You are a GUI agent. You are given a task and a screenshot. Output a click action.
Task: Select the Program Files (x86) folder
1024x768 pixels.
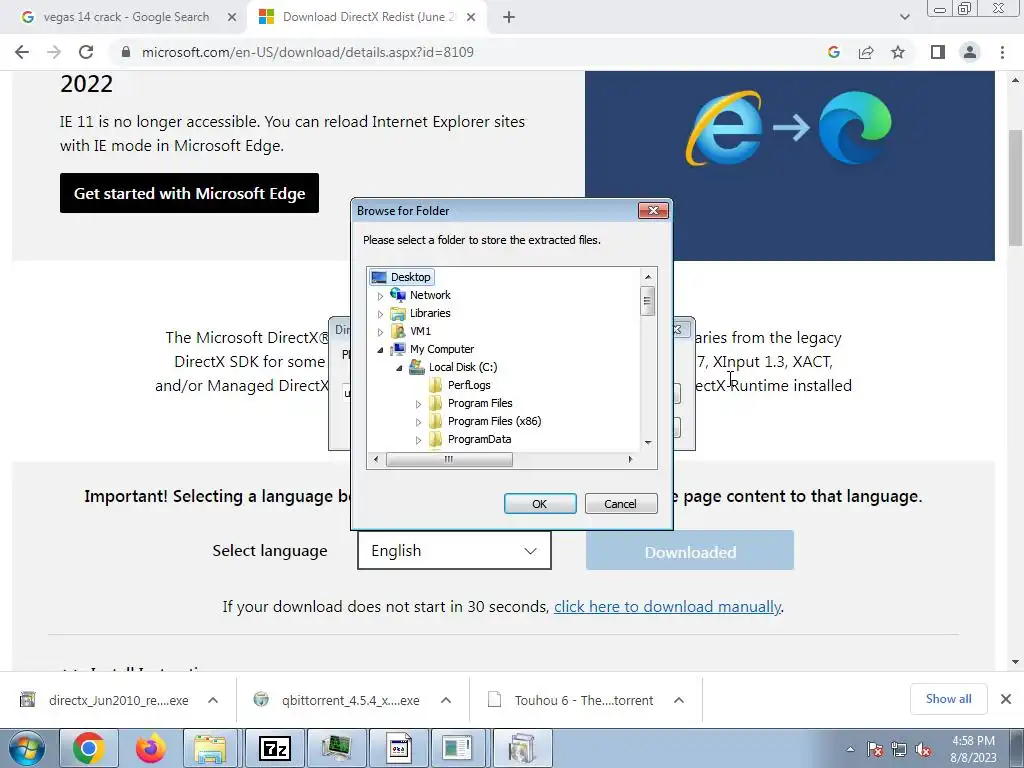[494, 421]
